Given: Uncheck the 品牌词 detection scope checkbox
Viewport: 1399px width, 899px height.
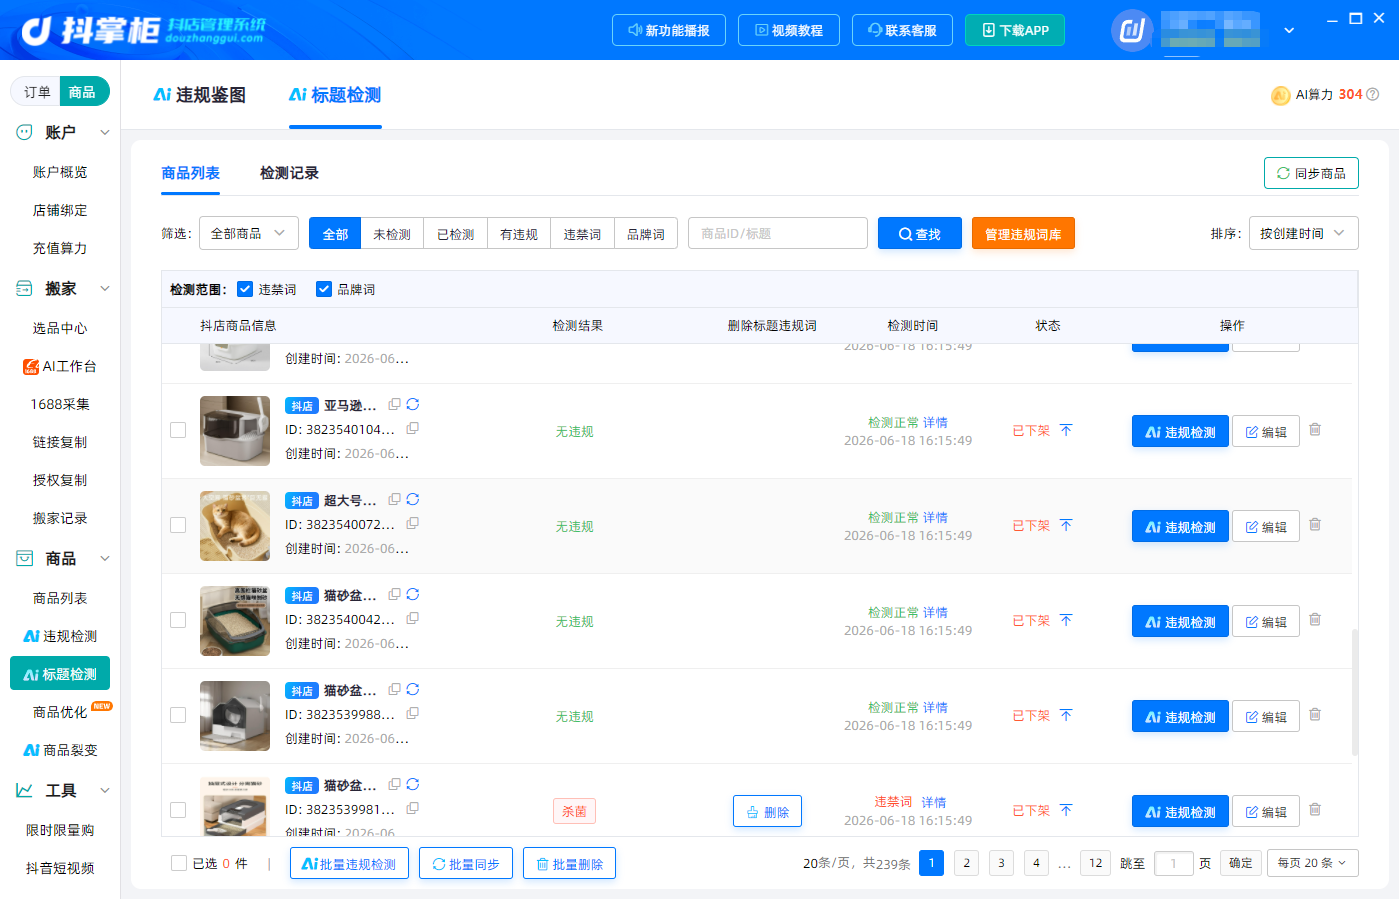Looking at the screenshot, I should point(324,289).
